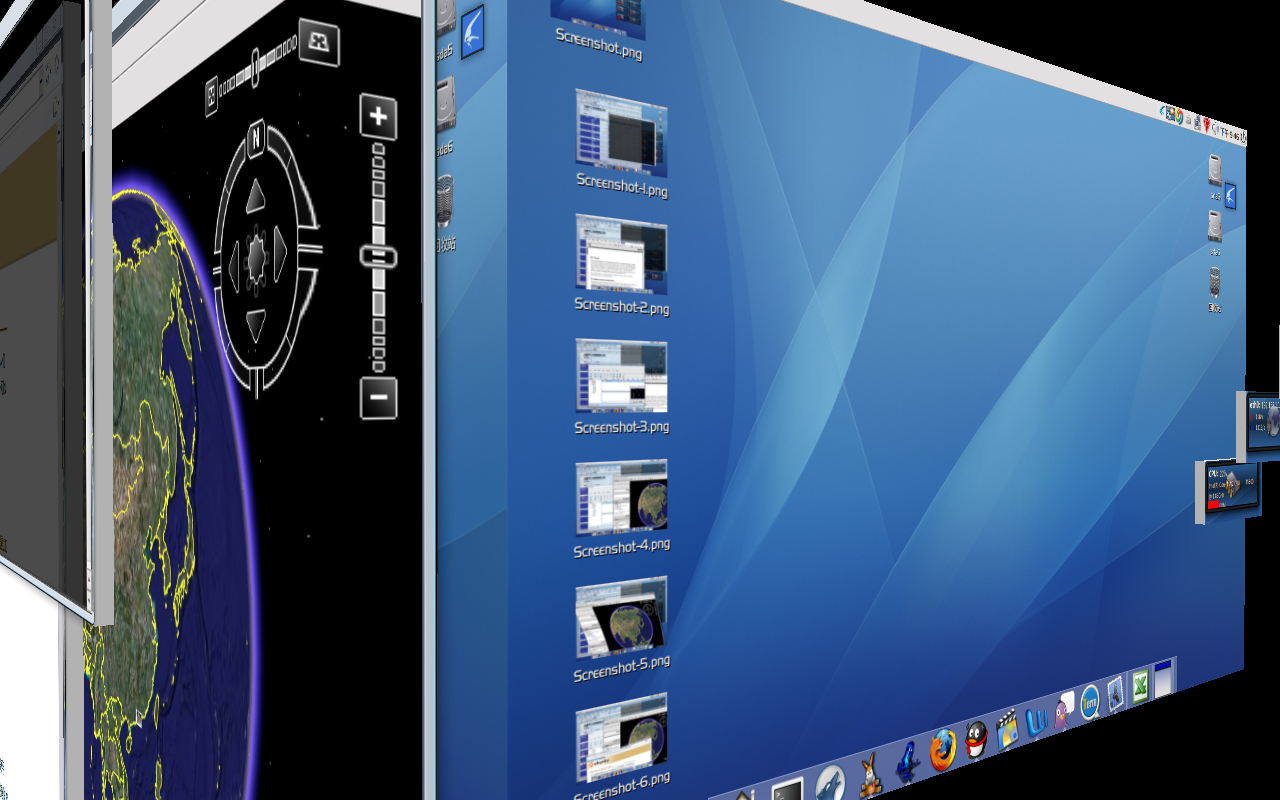Select the Screenshot-3.png desktop file

(x=621, y=385)
